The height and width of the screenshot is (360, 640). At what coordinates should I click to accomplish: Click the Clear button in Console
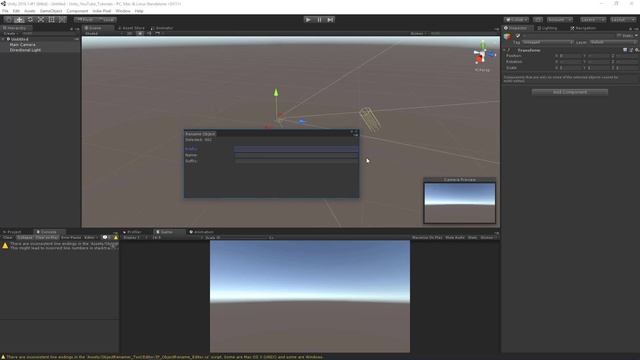pyautogui.click(x=8, y=238)
